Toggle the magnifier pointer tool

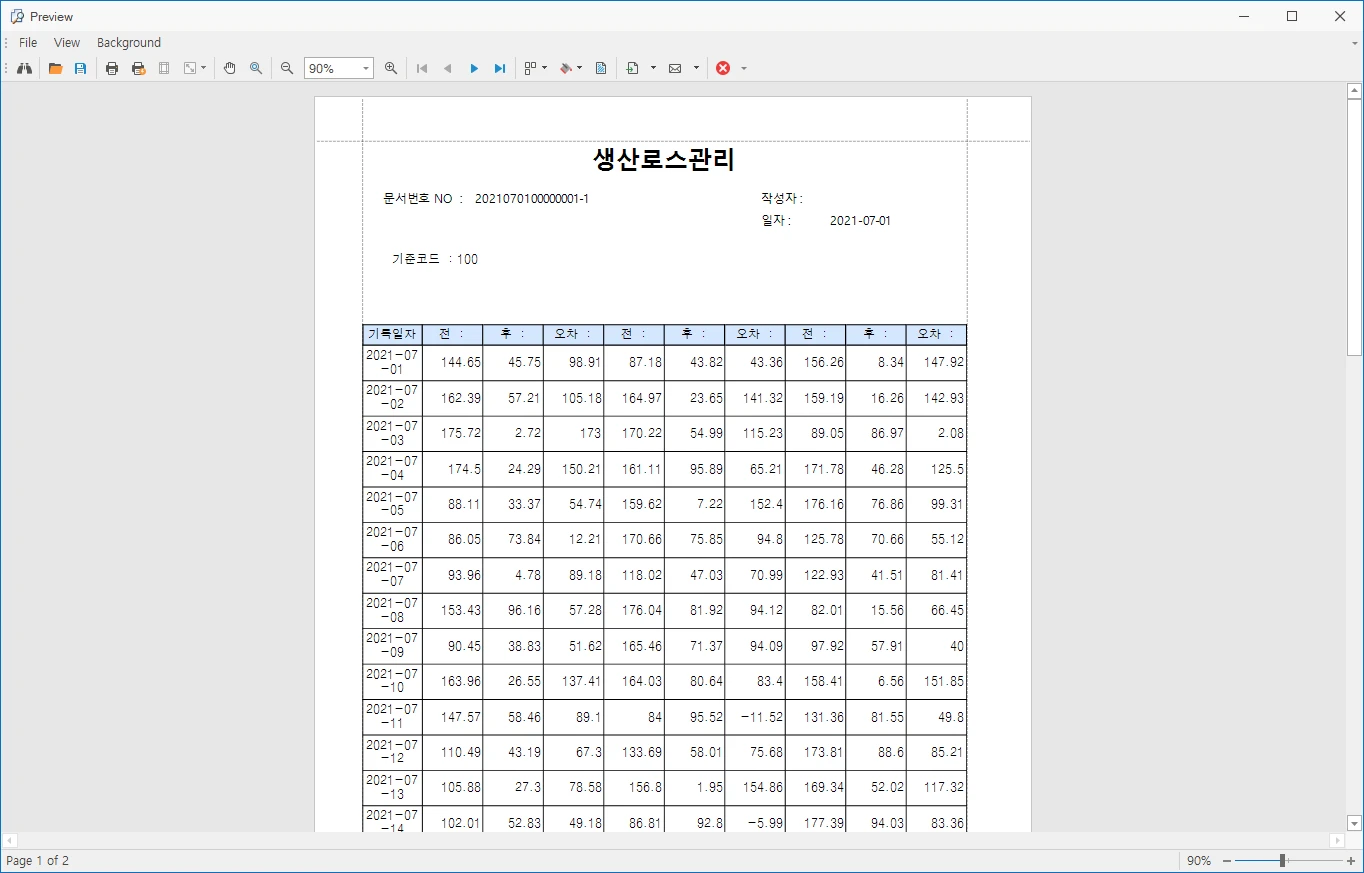pos(256,68)
